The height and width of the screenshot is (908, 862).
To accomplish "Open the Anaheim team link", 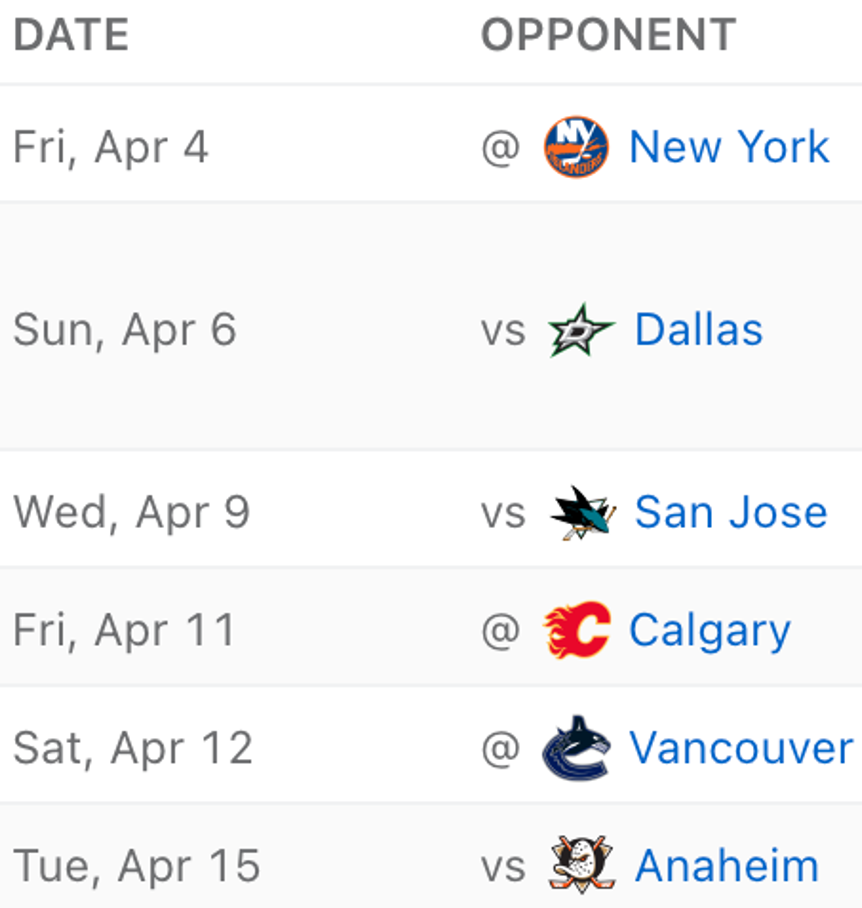I will click(x=727, y=865).
